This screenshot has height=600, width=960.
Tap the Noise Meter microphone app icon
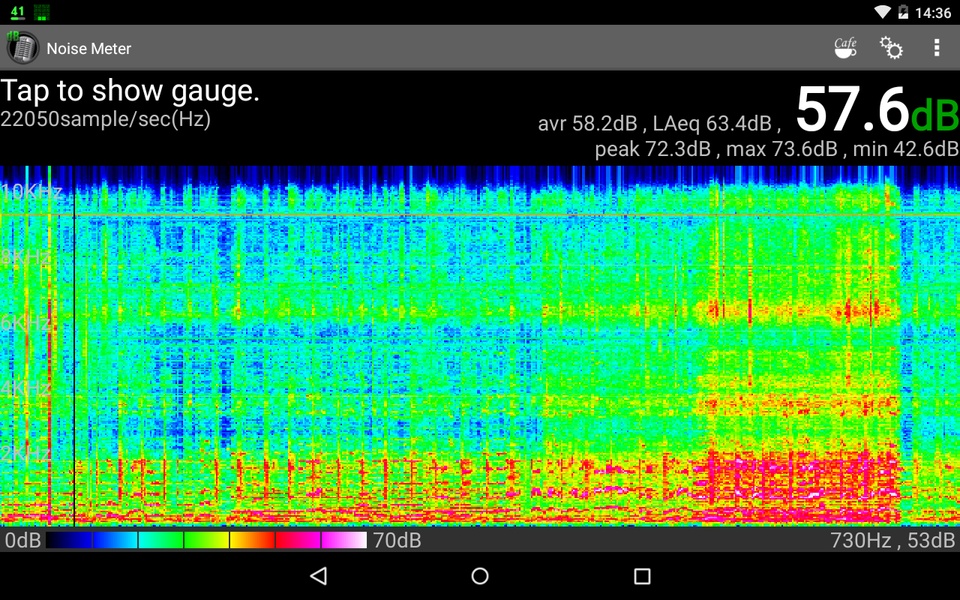coord(23,47)
